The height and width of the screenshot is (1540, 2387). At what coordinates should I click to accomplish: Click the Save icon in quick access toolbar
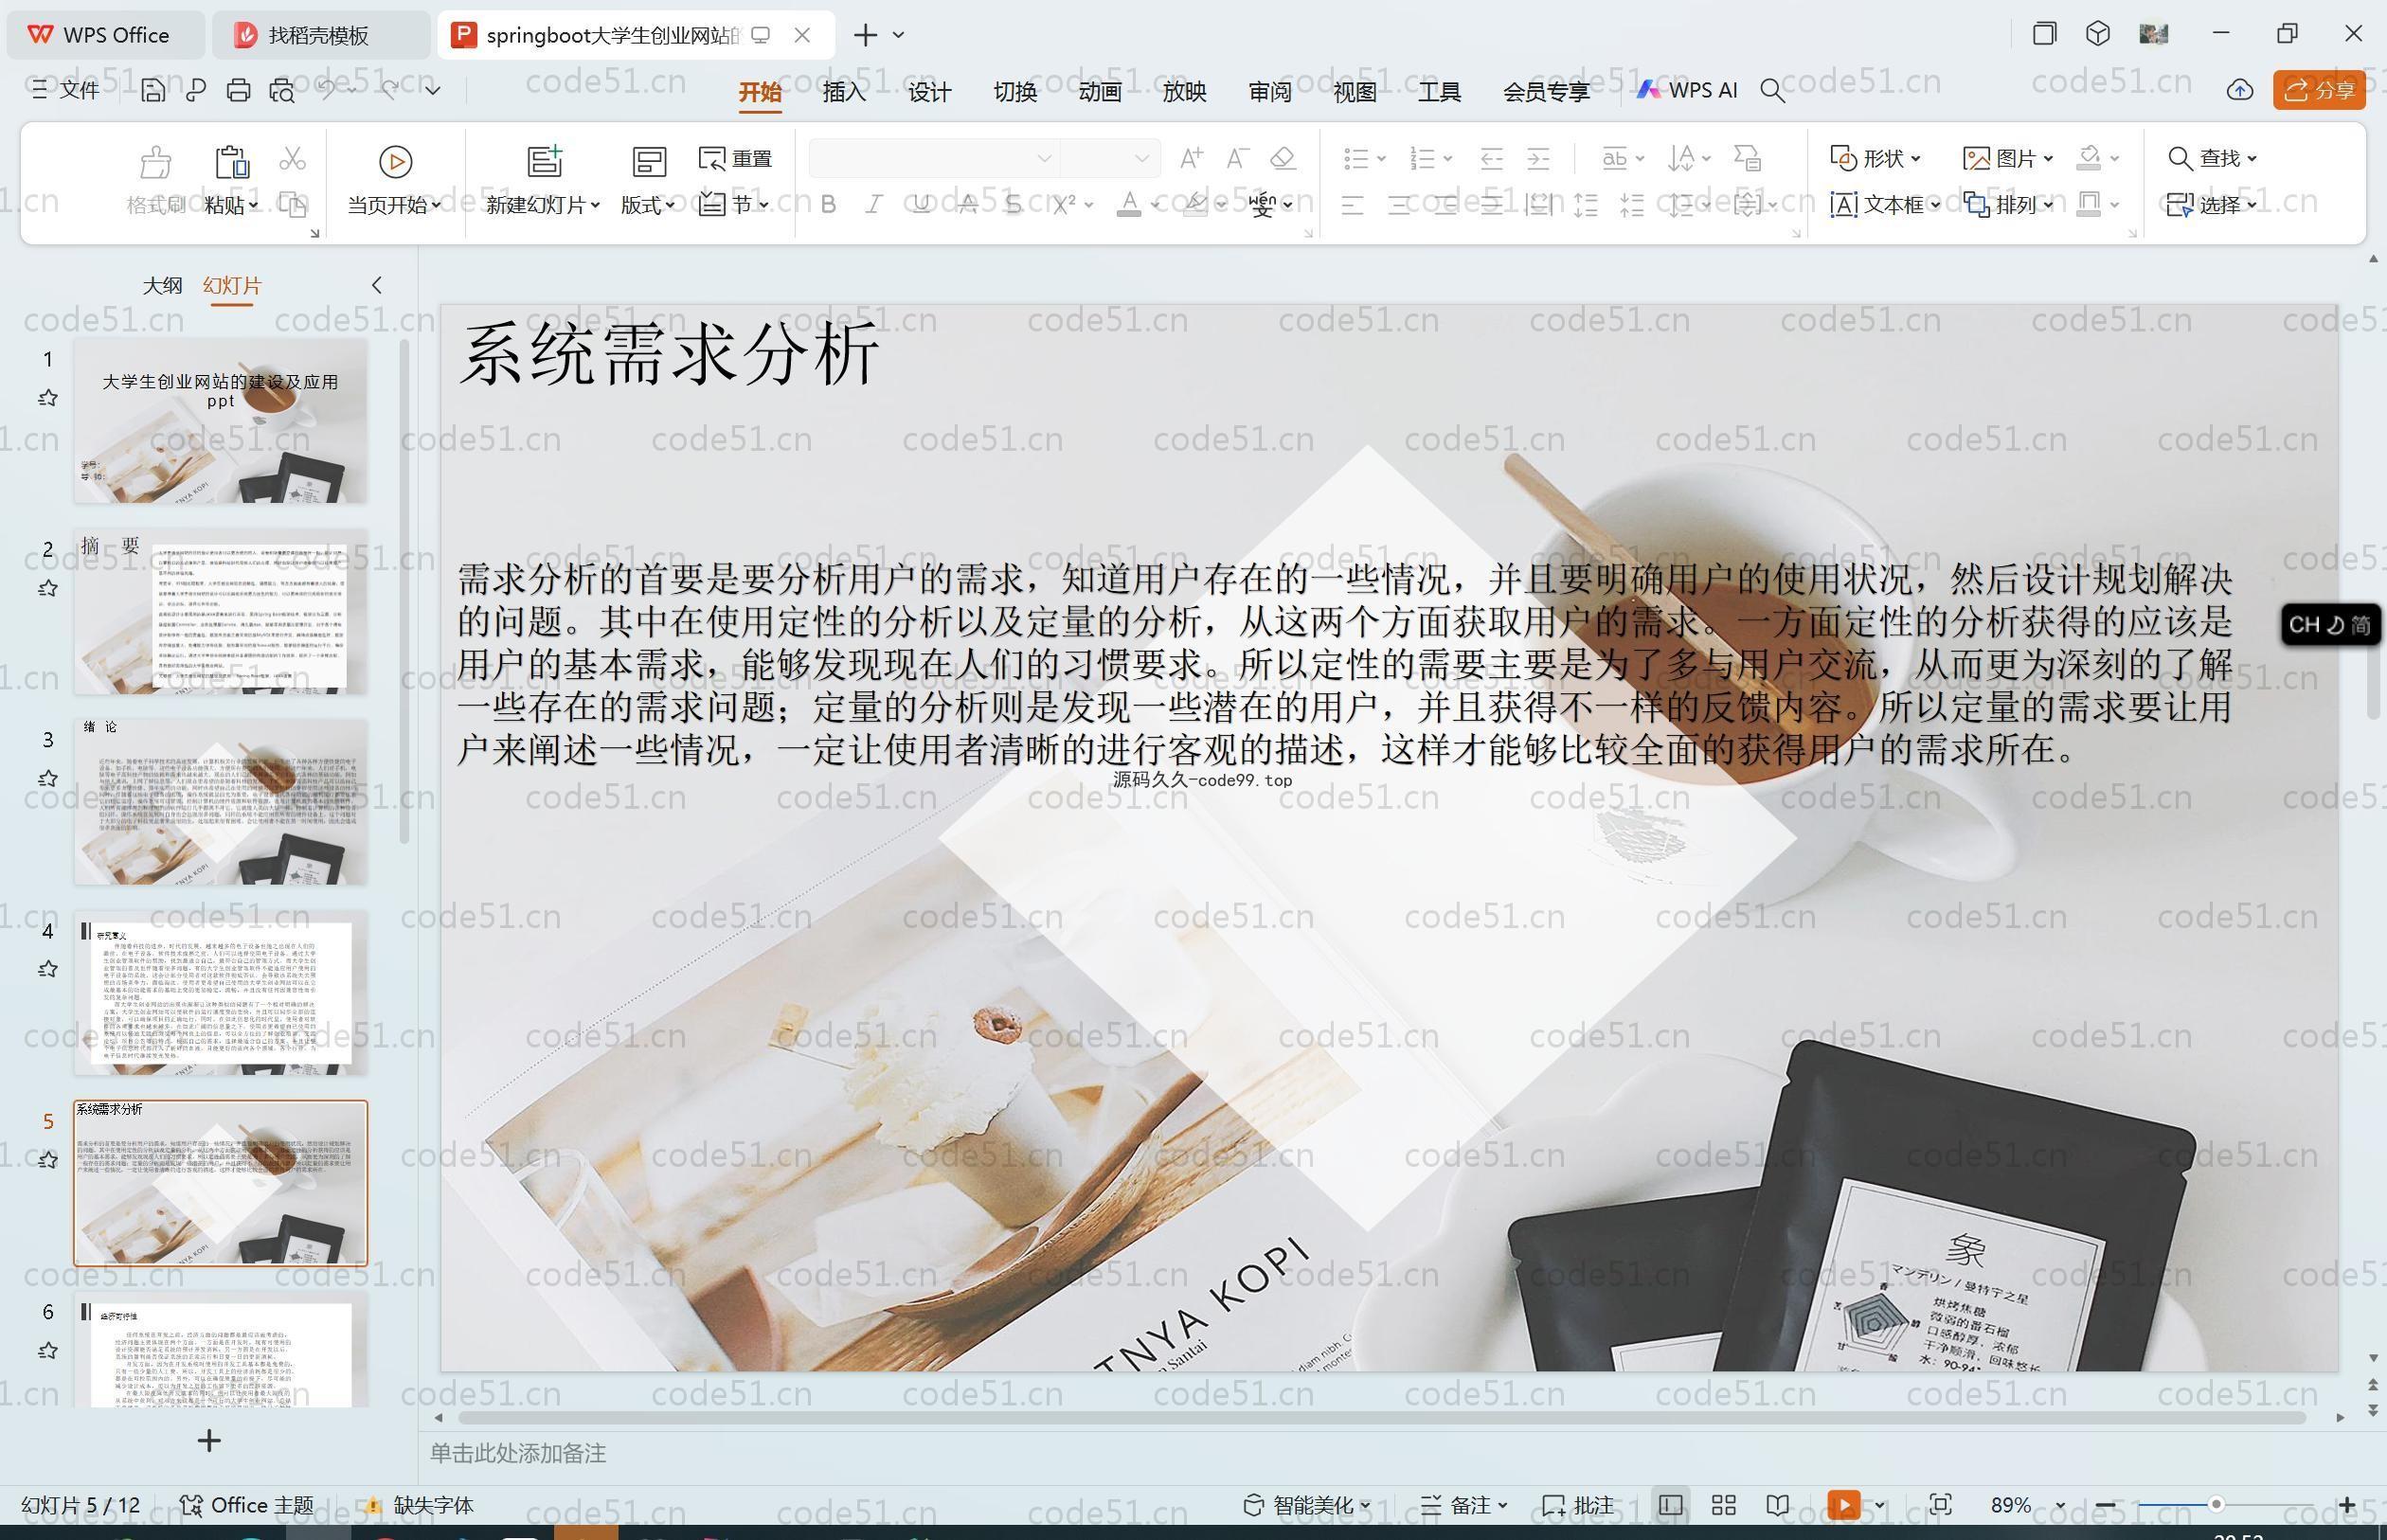(153, 90)
